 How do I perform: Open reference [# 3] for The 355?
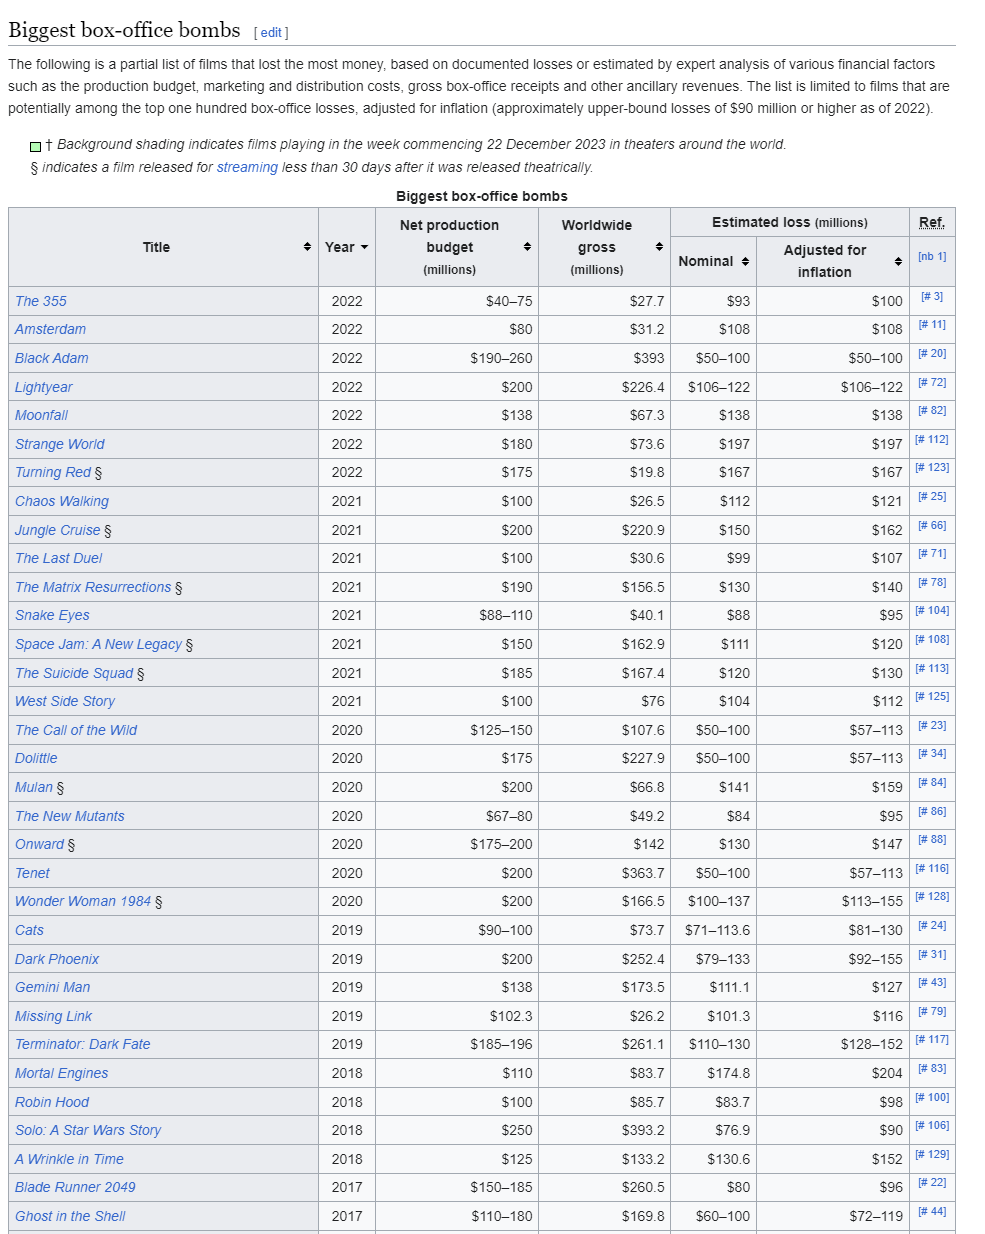(932, 297)
